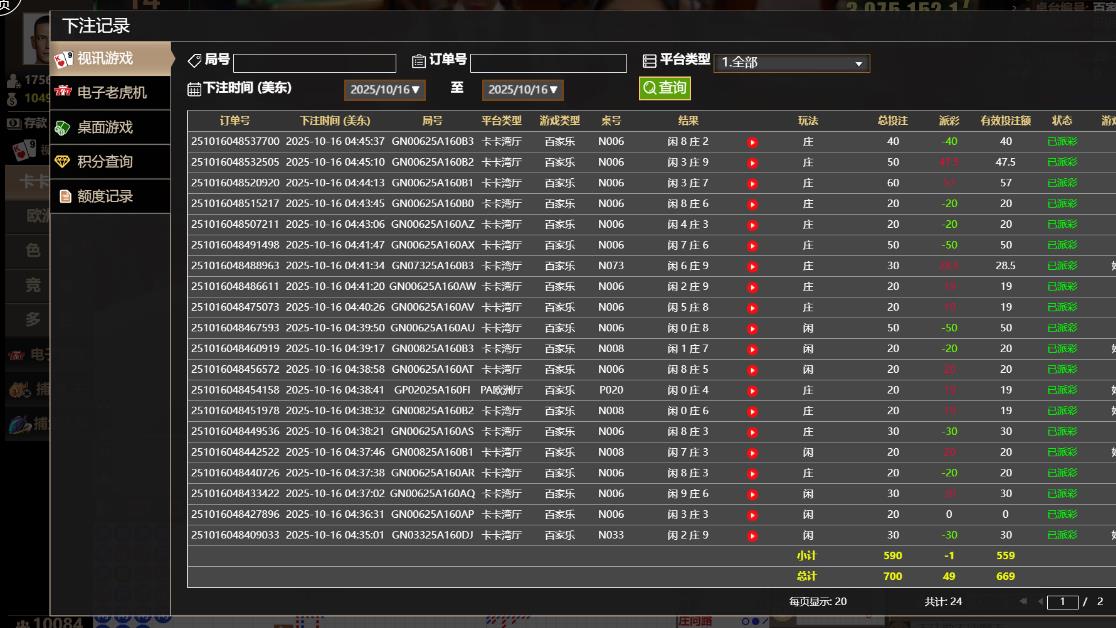Expand the 平台类型 dropdown showing 1.全部
Image resolution: width=1116 pixels, height=628 pixels.
pyautogui.click(x=790, y=63)
